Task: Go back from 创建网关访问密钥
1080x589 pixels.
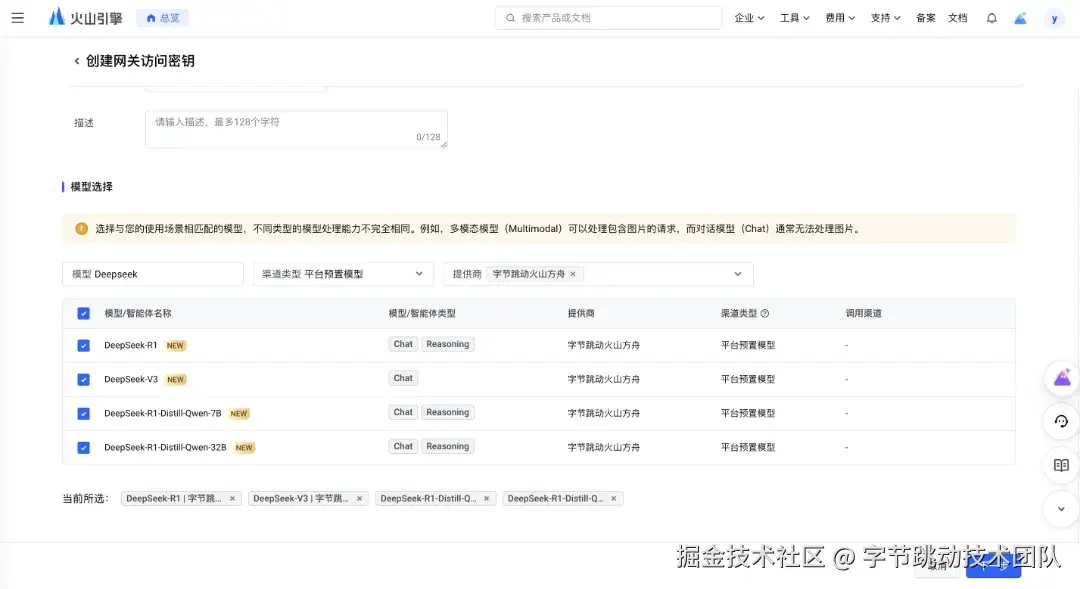Action: (x=76, y=61)
